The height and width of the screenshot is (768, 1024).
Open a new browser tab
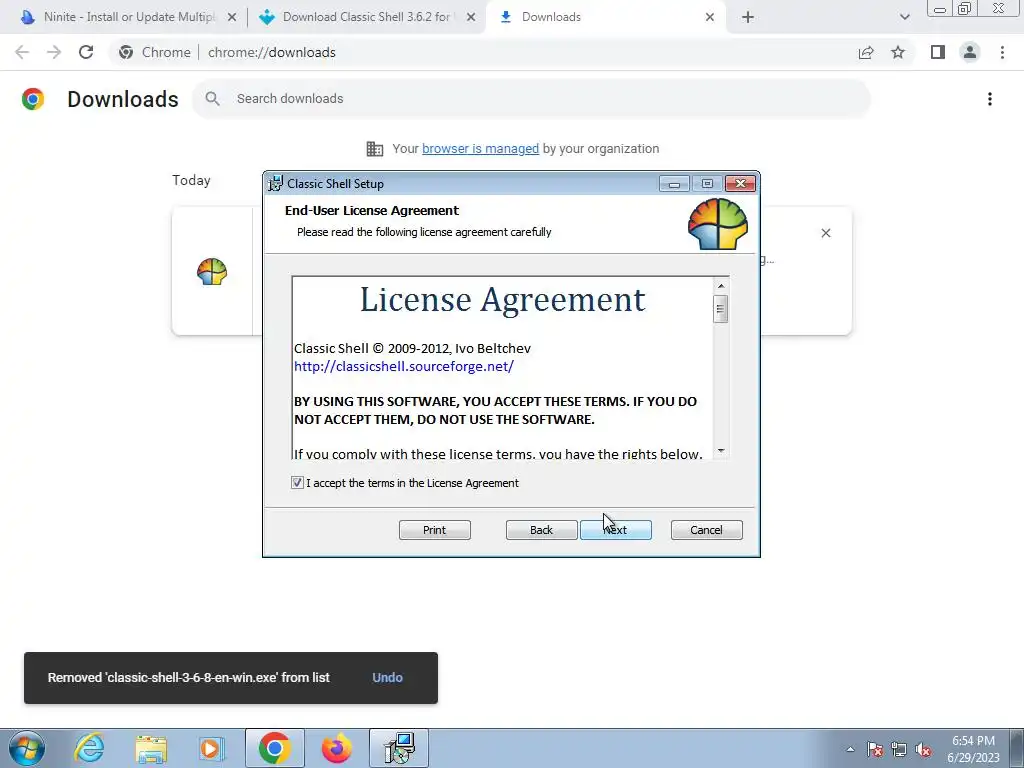tap(748, 17)
